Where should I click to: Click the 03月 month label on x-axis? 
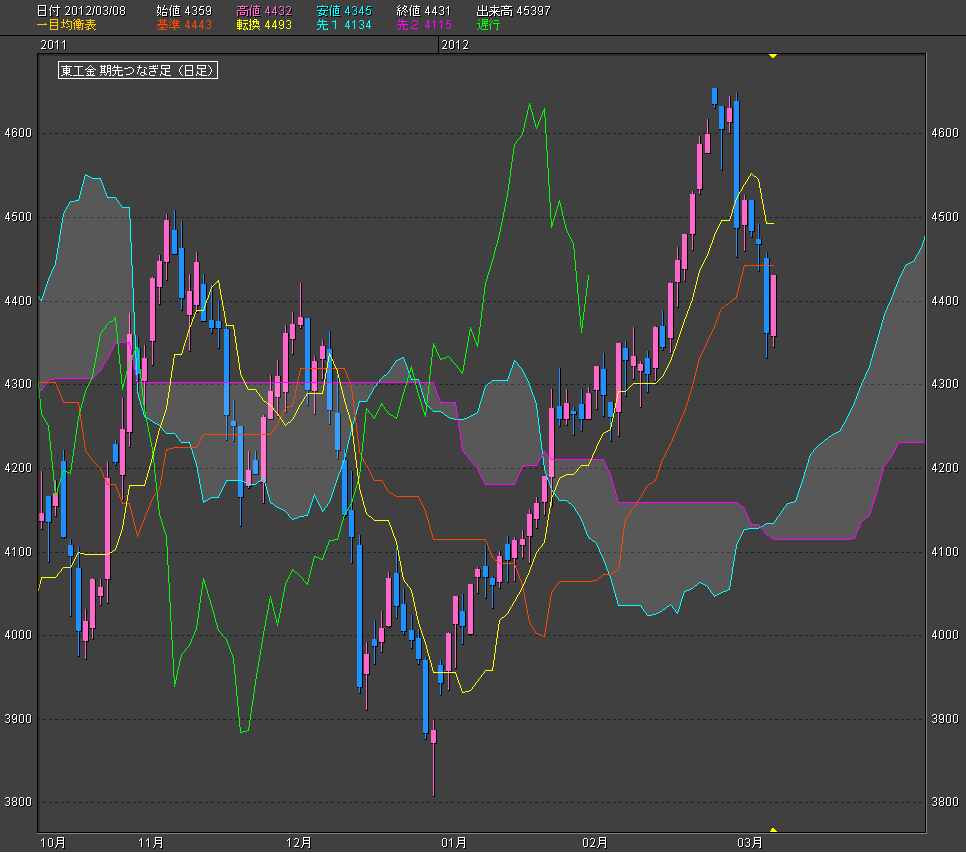750,842
